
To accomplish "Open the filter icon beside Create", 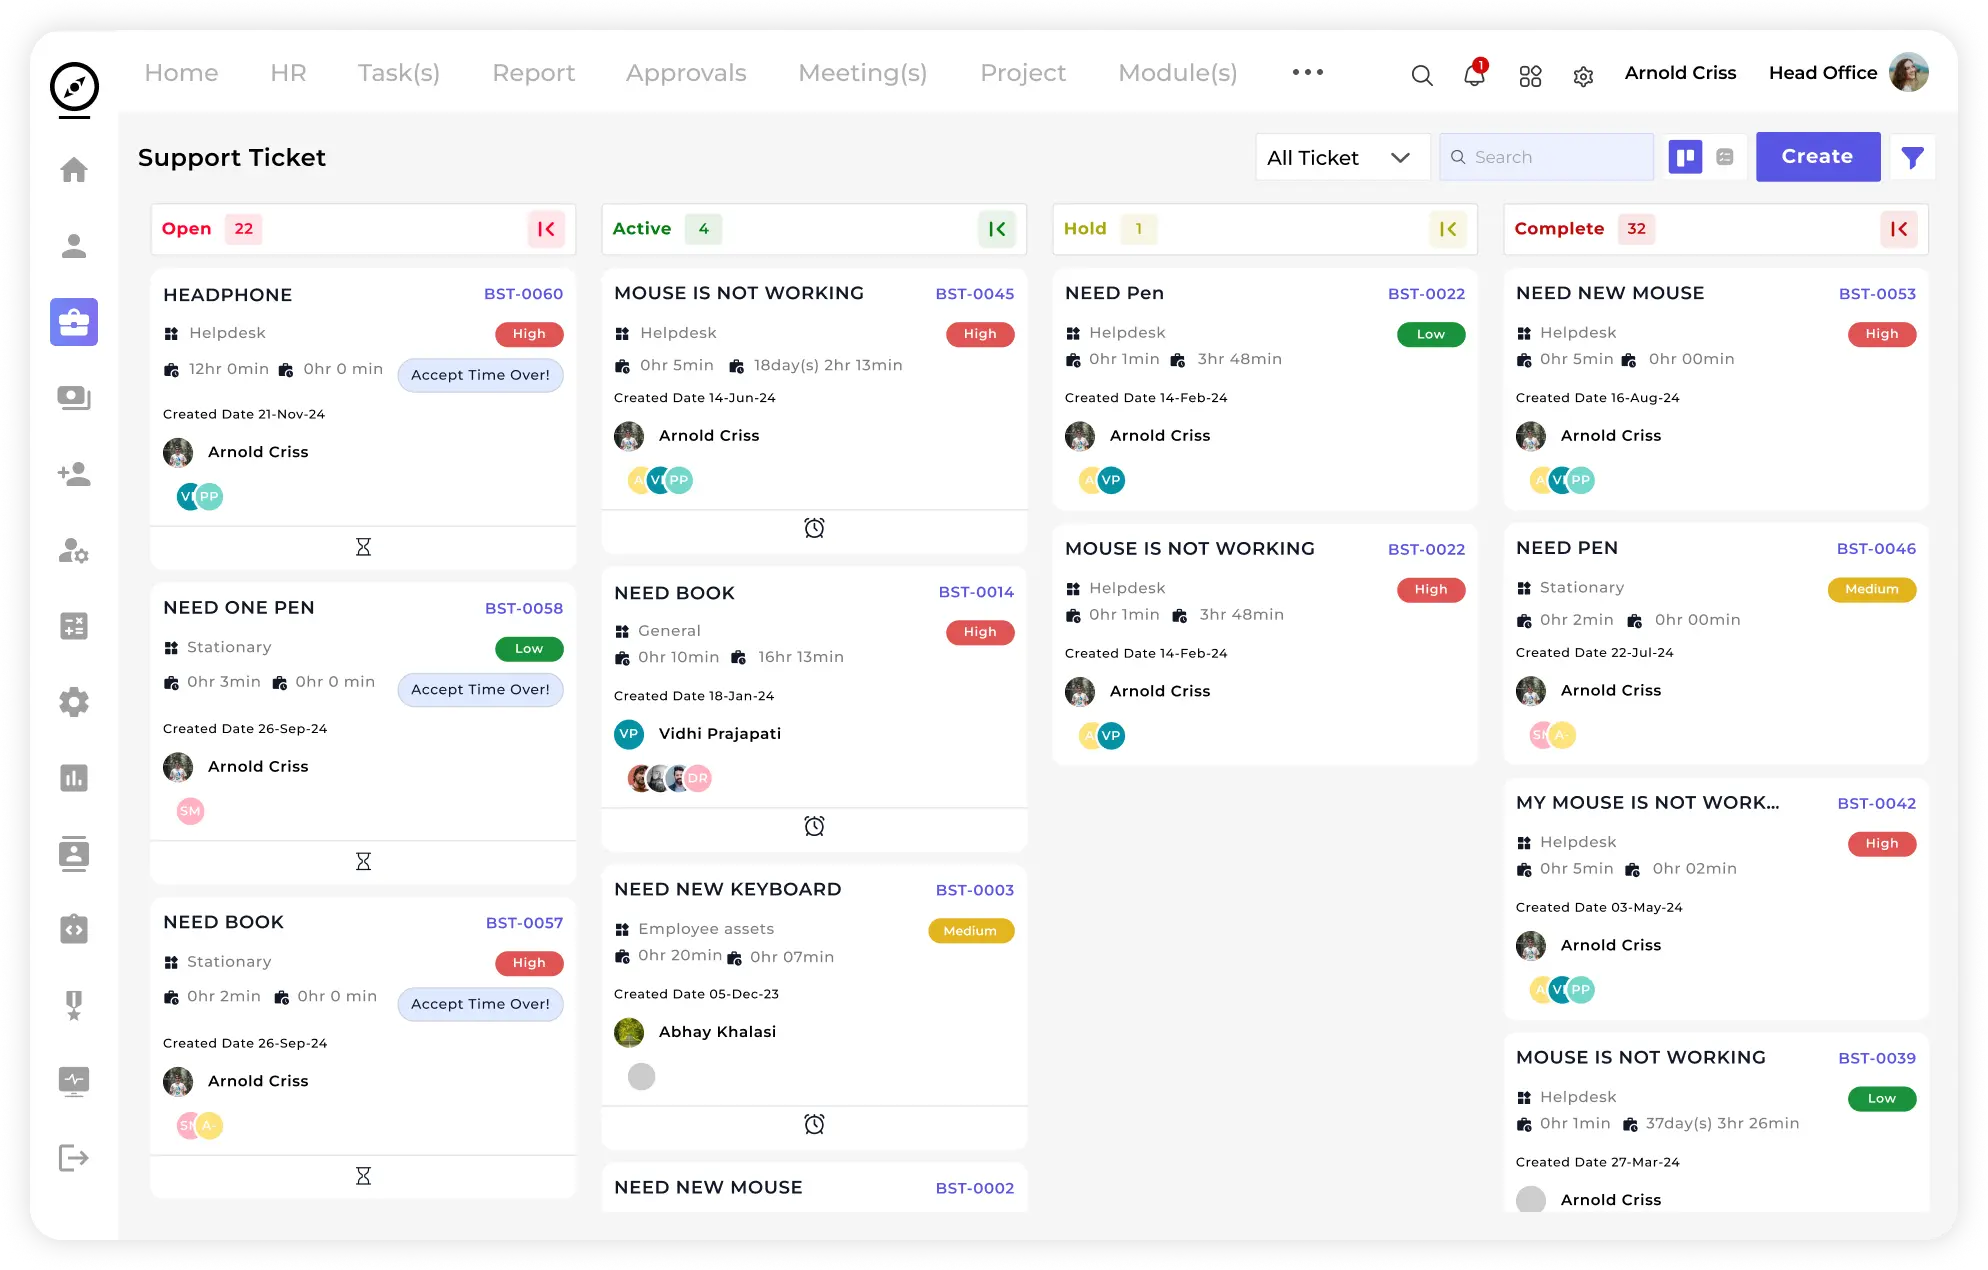I will (x=1913, y=157).
